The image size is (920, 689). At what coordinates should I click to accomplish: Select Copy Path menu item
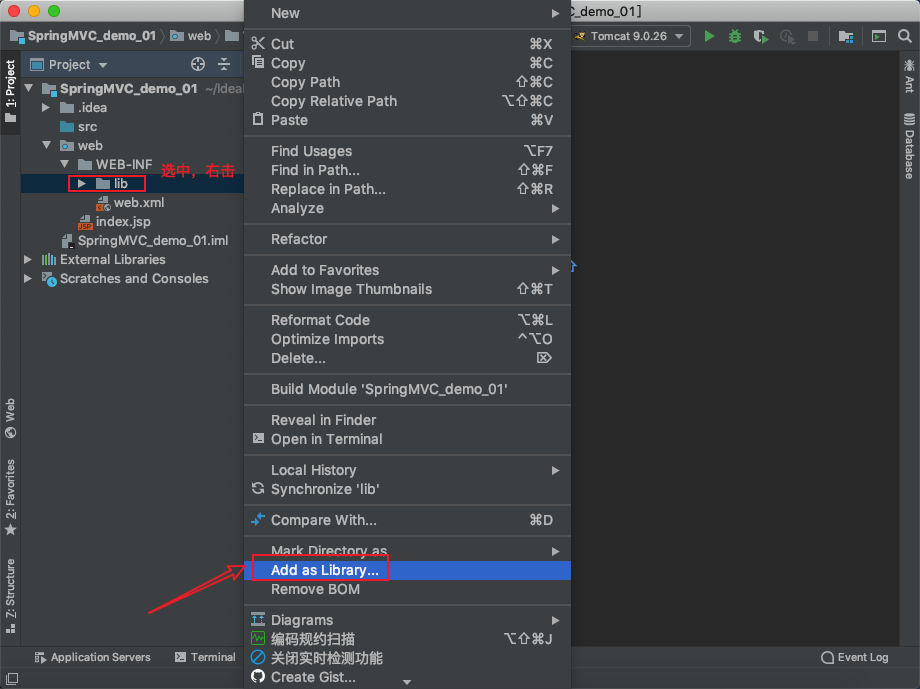tap(407, 82)
